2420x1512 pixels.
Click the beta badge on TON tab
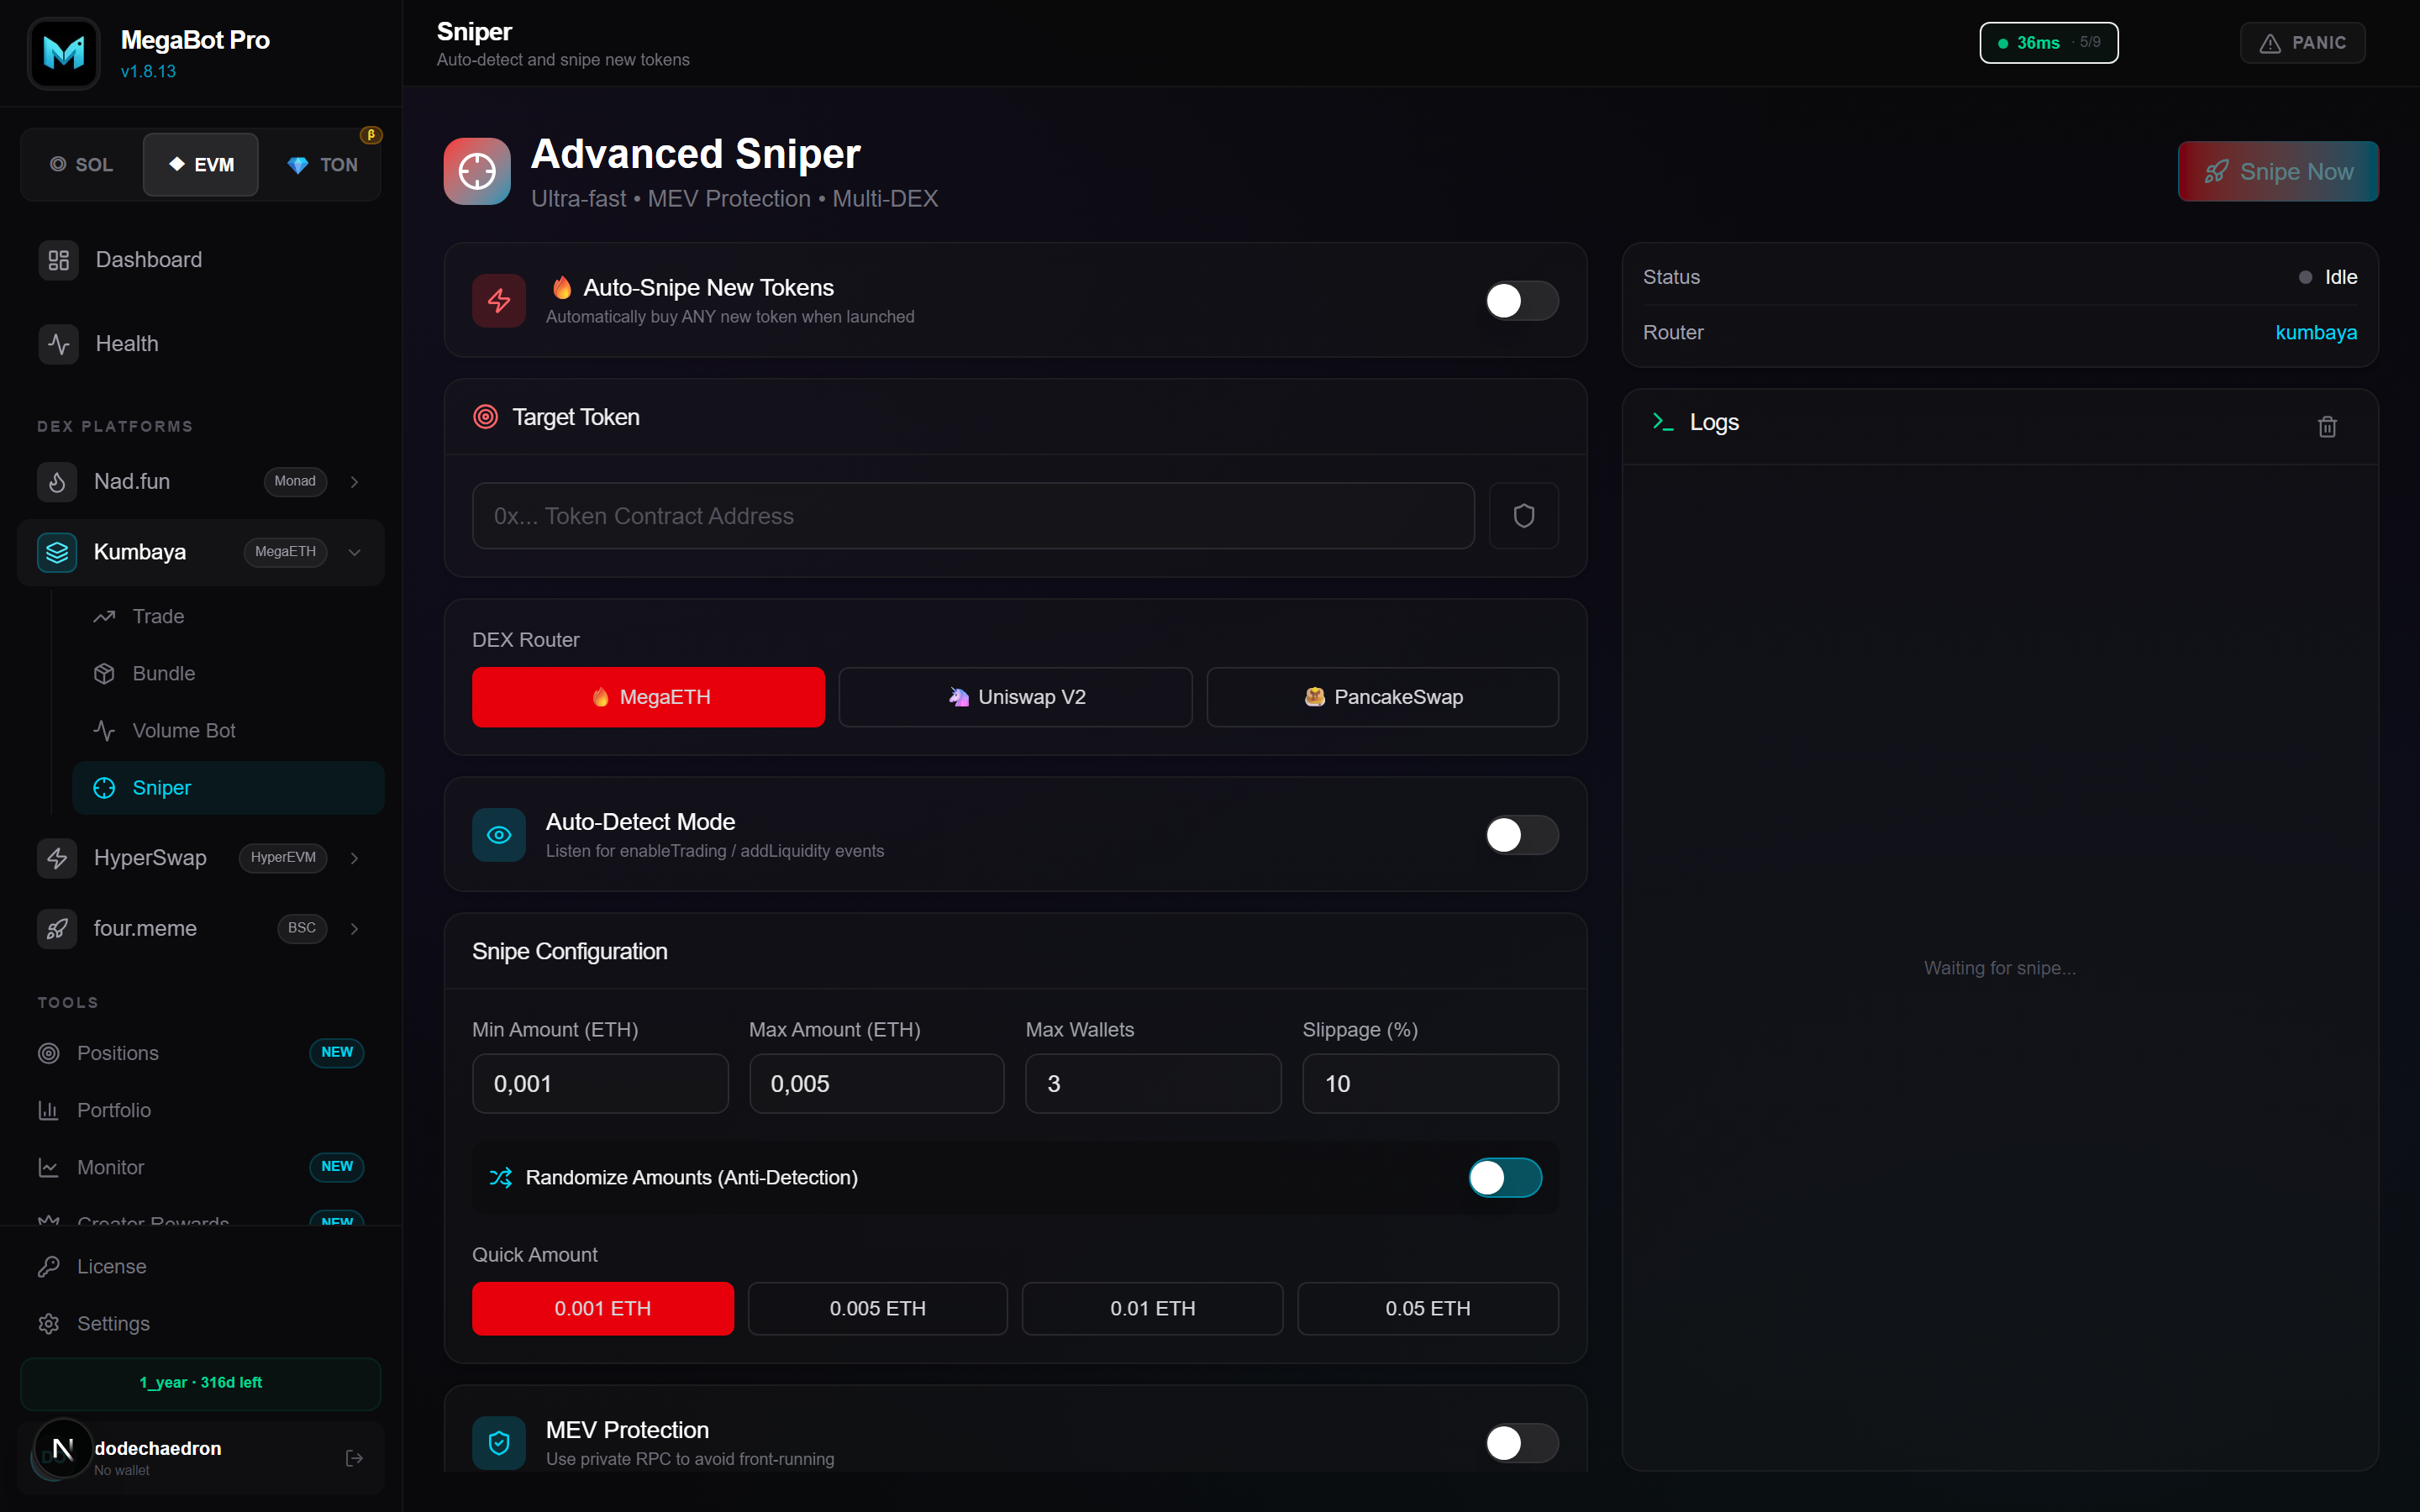pyautogui.click(x=371, y=135)
